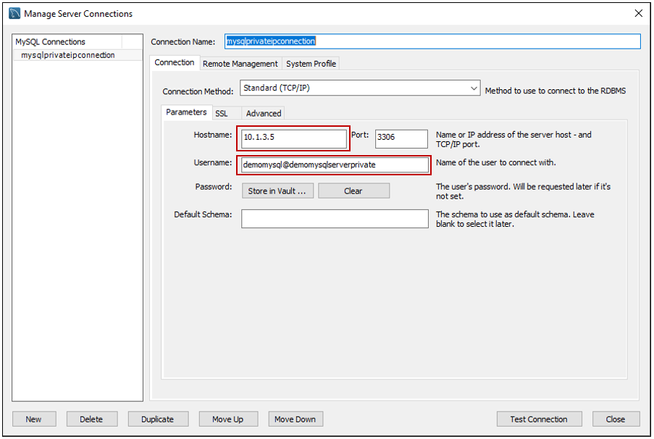Screen dimensions: 654x439
Task: Switch to the Connection tab
Action: pyautogui.click(x=174, y=63)
